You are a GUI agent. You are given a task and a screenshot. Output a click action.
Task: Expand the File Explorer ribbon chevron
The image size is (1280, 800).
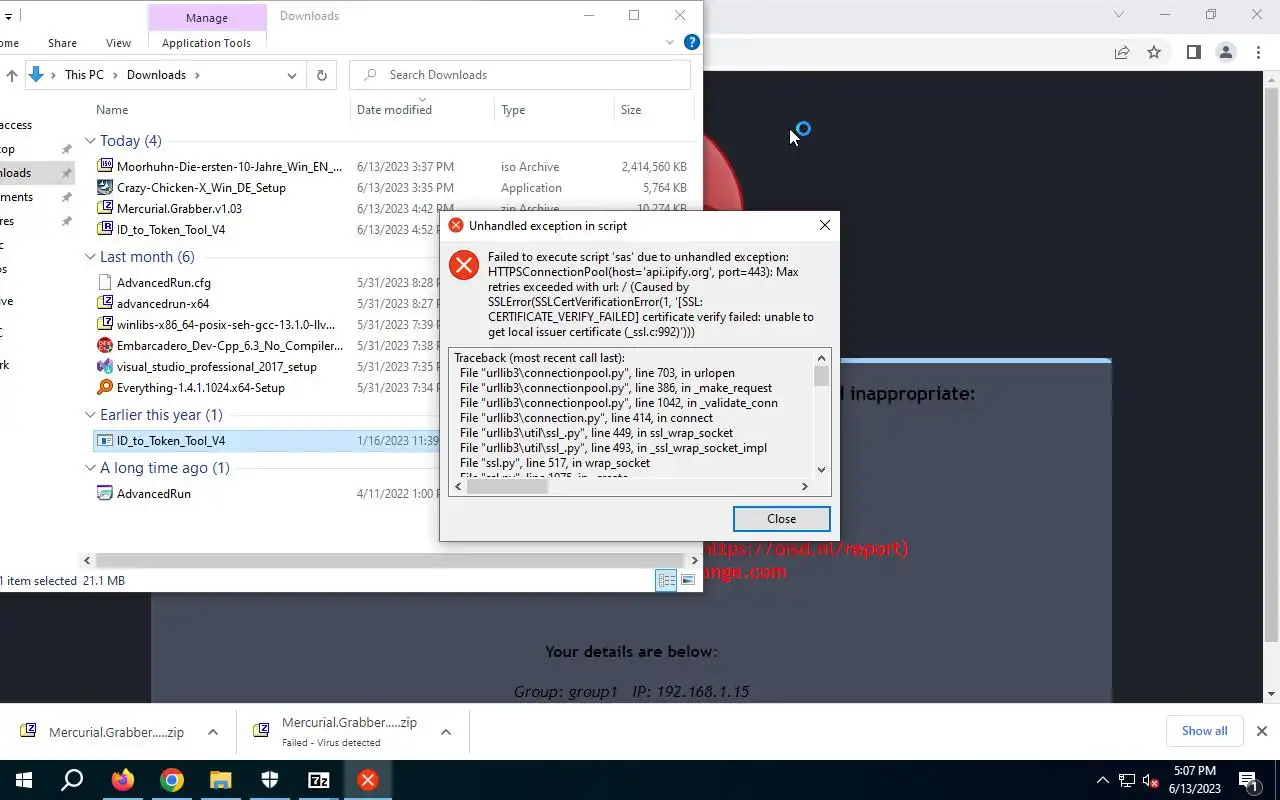click(670, 42)
